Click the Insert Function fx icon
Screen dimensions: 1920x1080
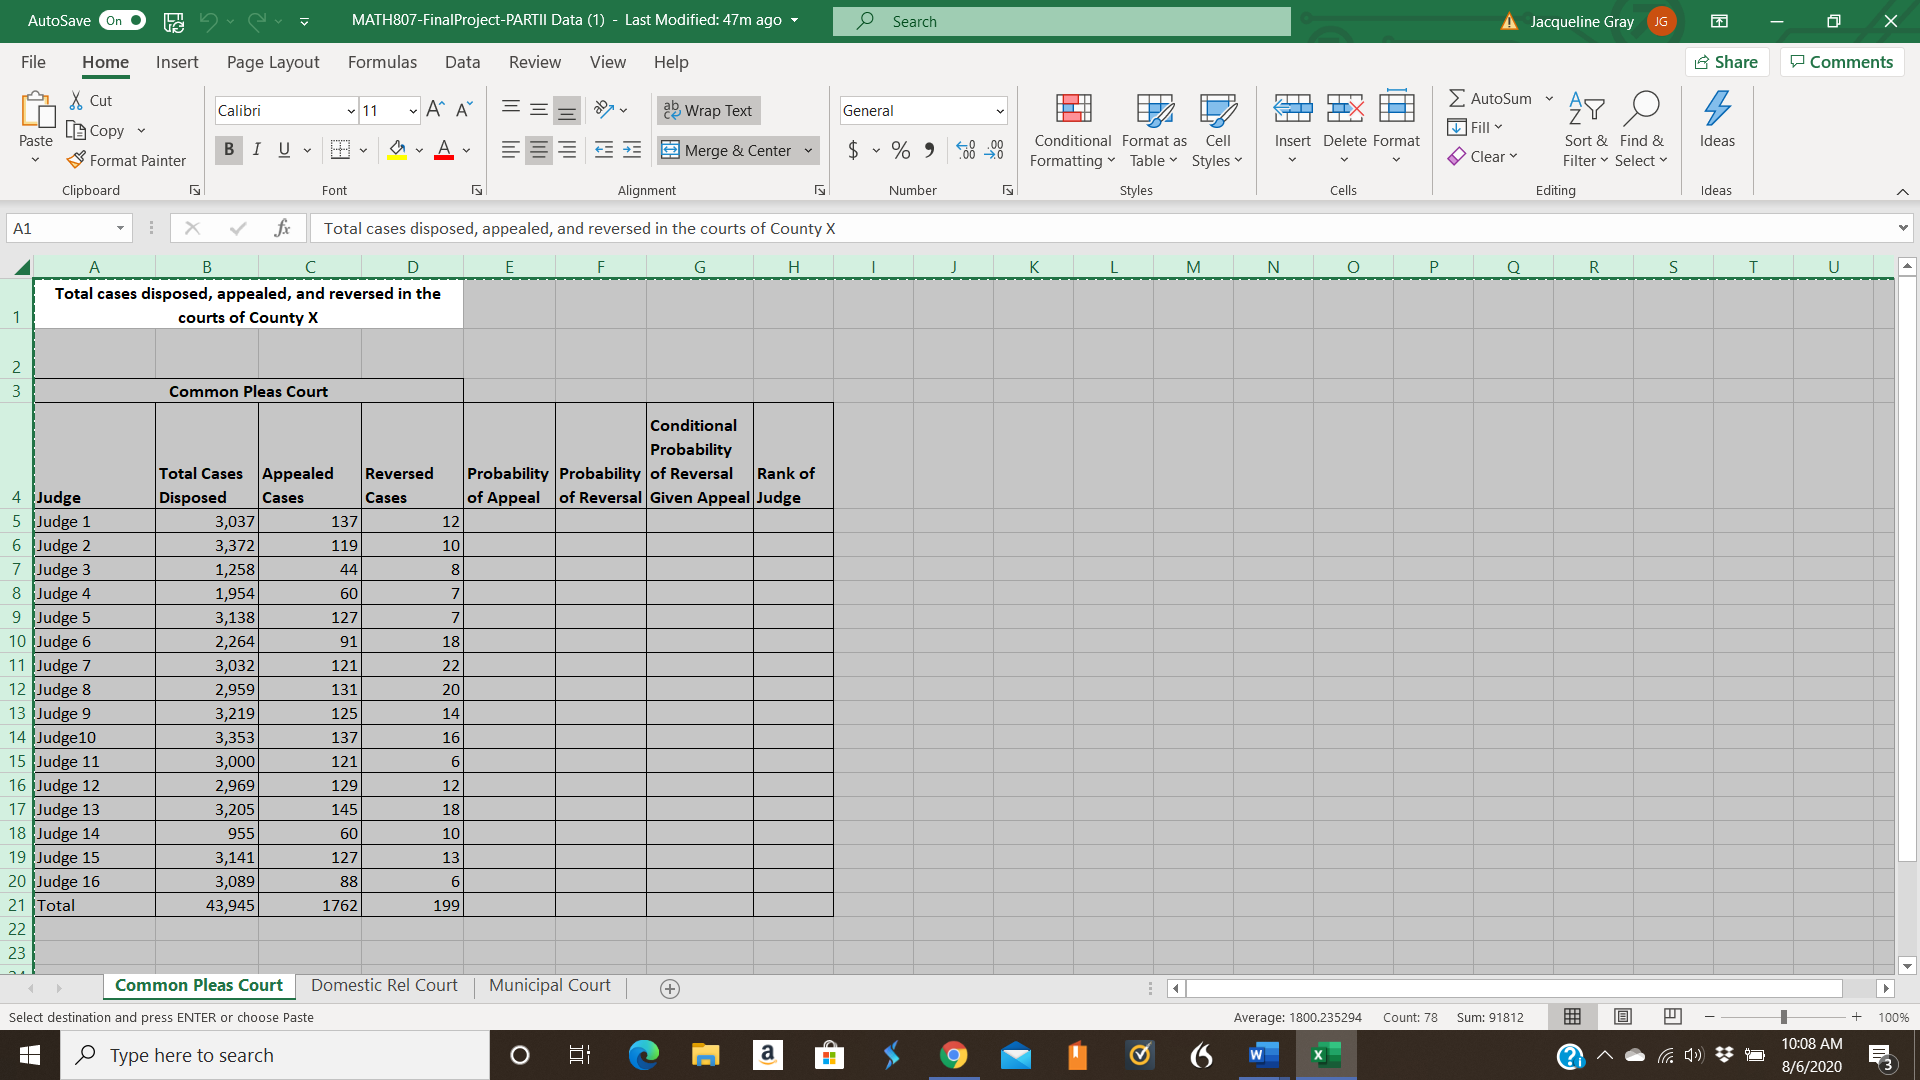point(282,228)
